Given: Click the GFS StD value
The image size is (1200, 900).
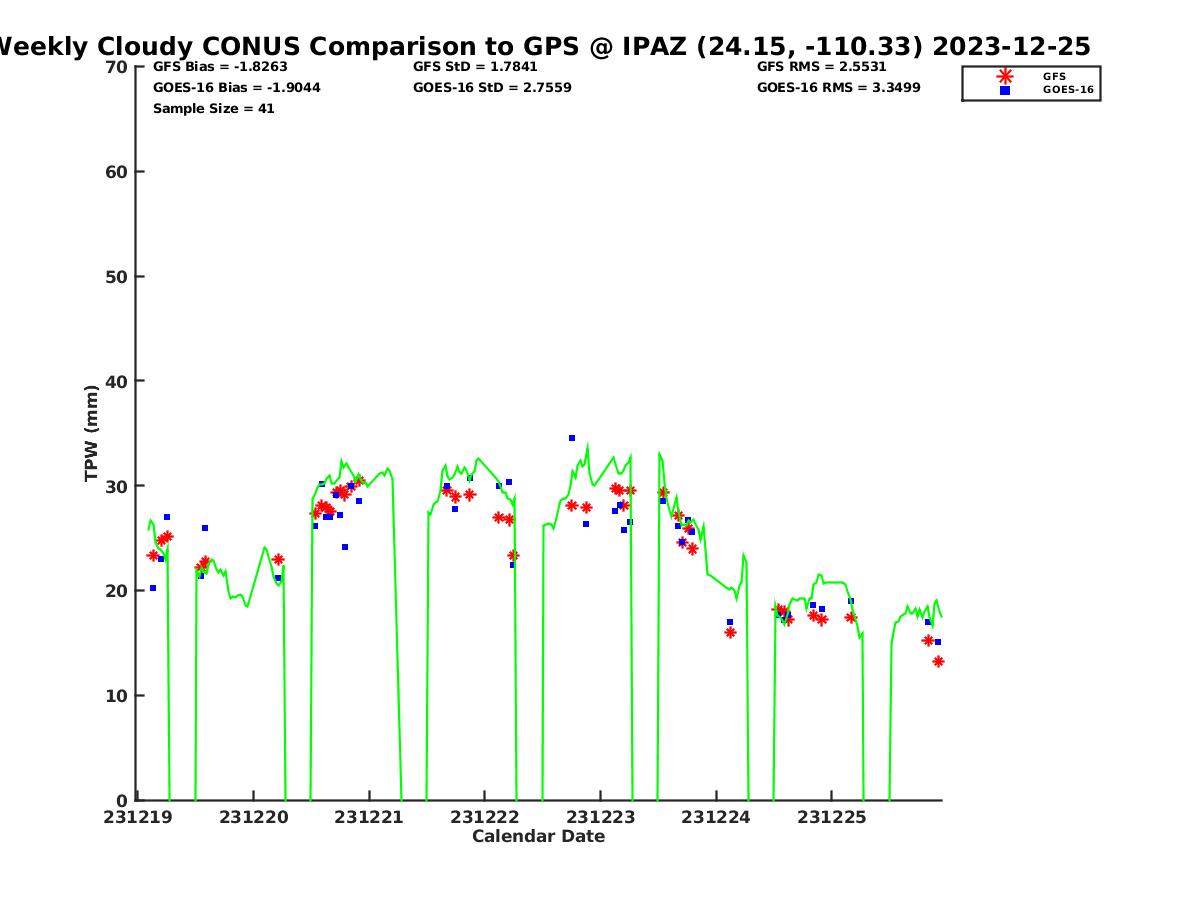Looking at the screenshot, I should coord(475,67).
